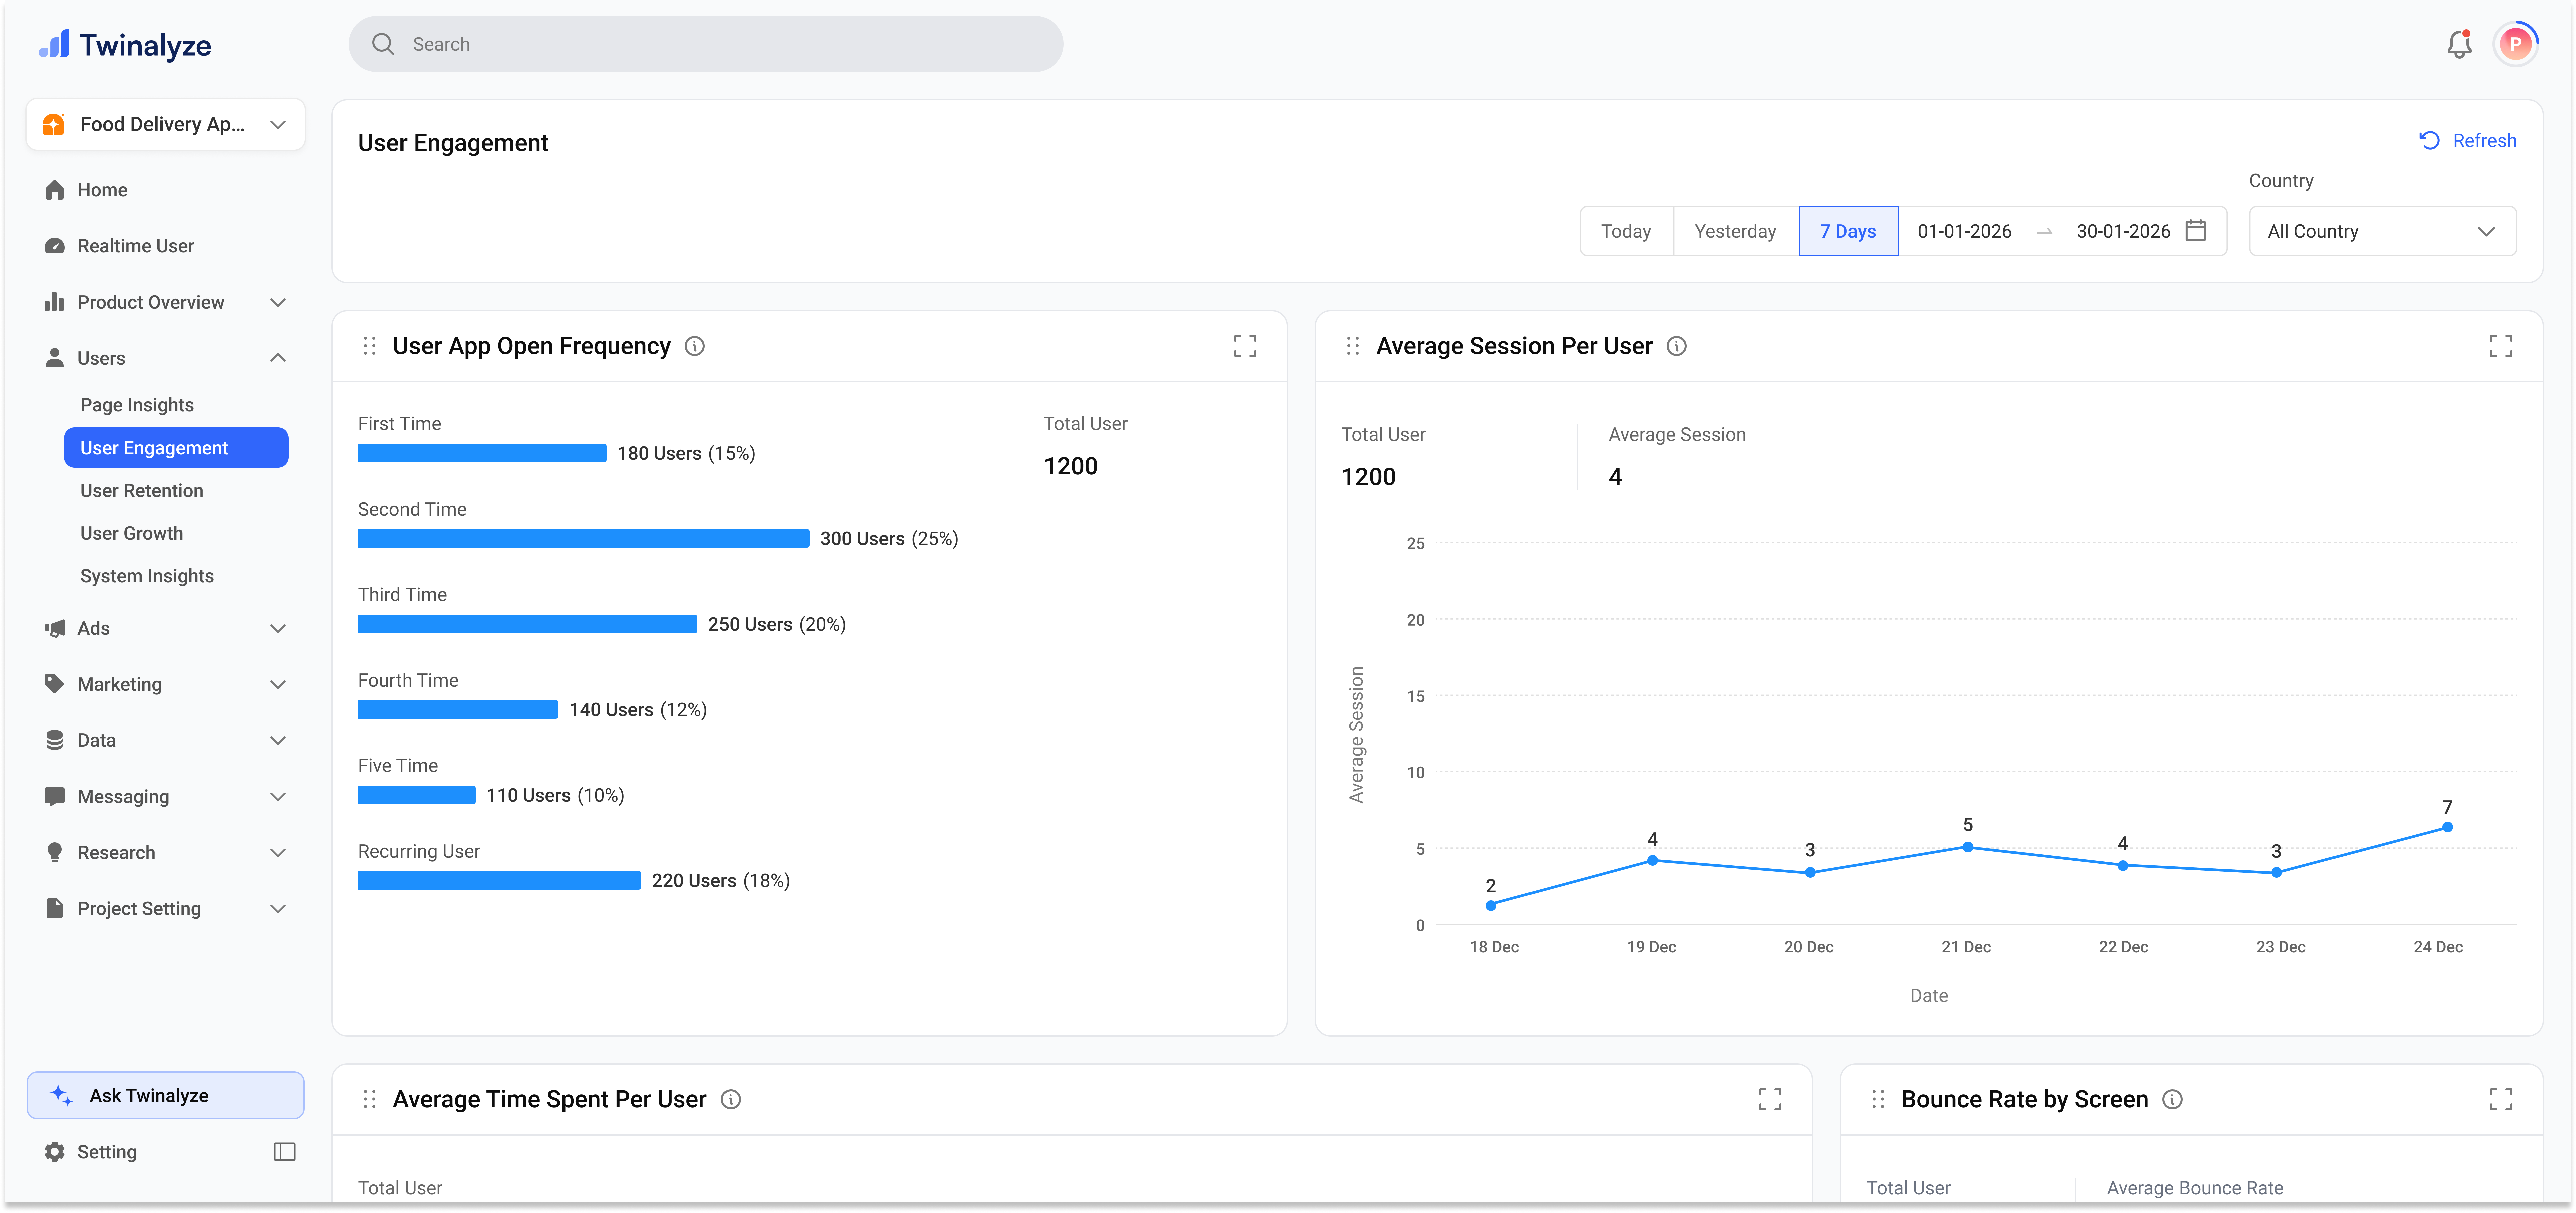Screen dimensions: 2576x1213
Task: Click the Realtime User gauge icon
Action: (55, 246)
